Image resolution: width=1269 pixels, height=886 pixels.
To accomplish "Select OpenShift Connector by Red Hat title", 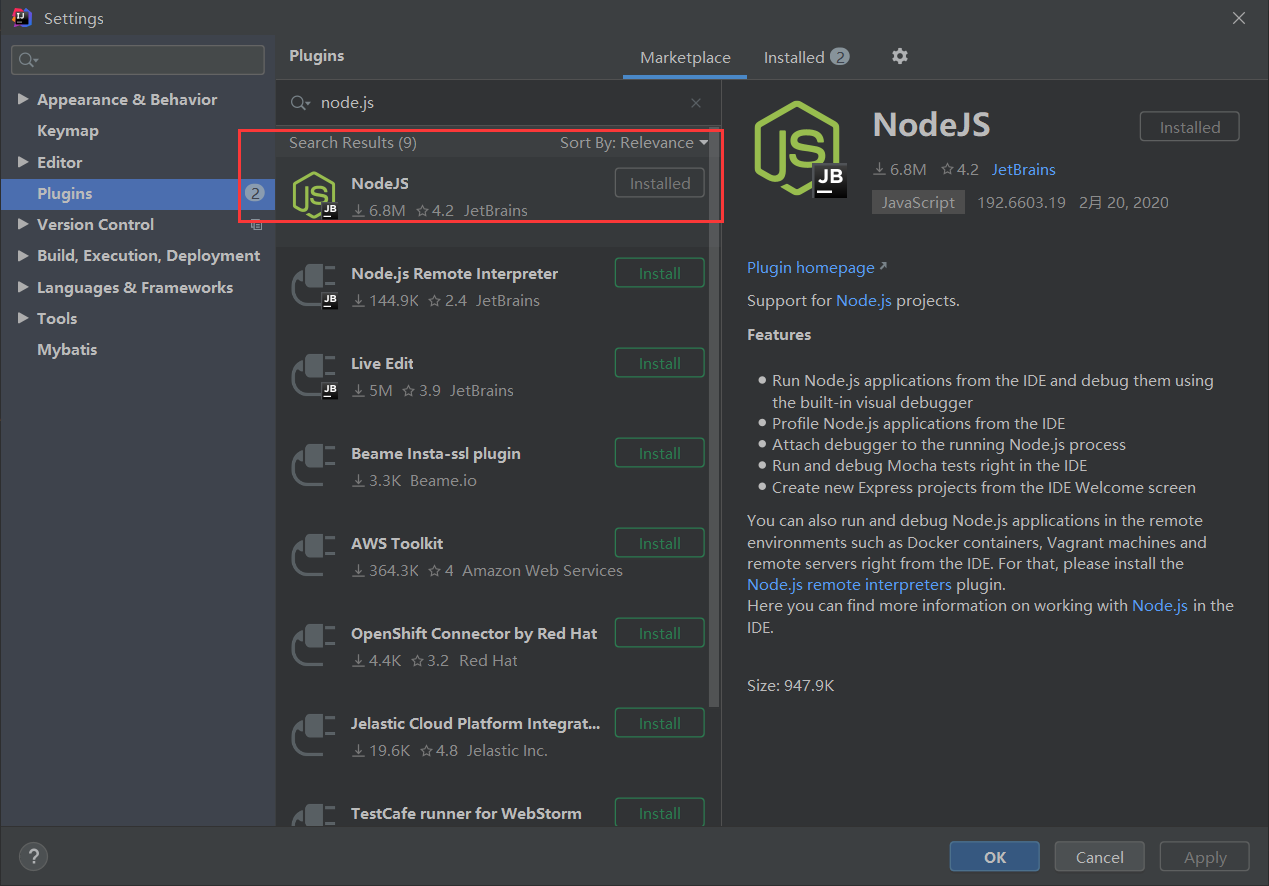I will (x=474, y=633).
